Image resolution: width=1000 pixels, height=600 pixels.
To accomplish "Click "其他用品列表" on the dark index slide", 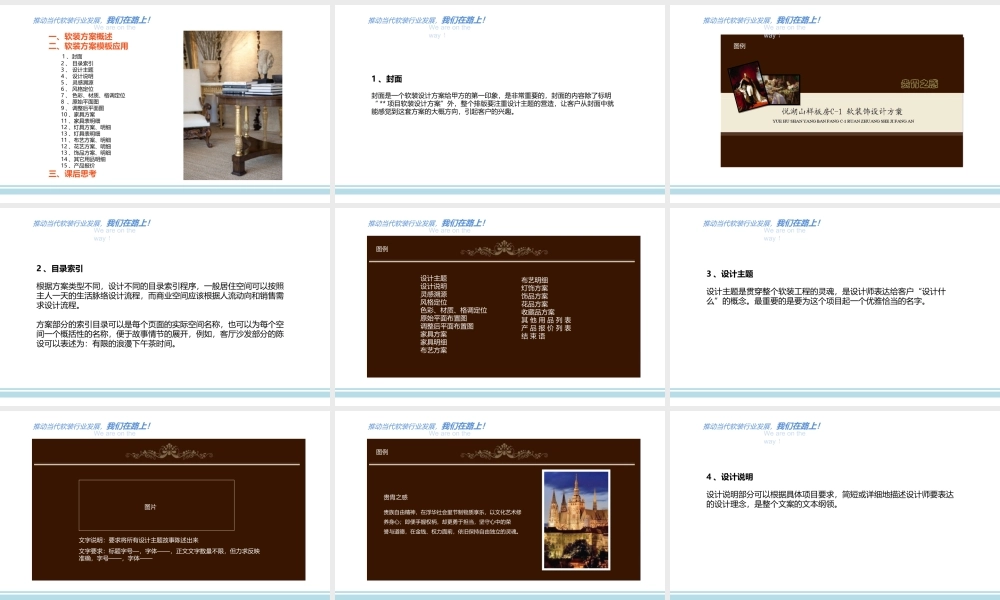I will click(x=546, y=320).
